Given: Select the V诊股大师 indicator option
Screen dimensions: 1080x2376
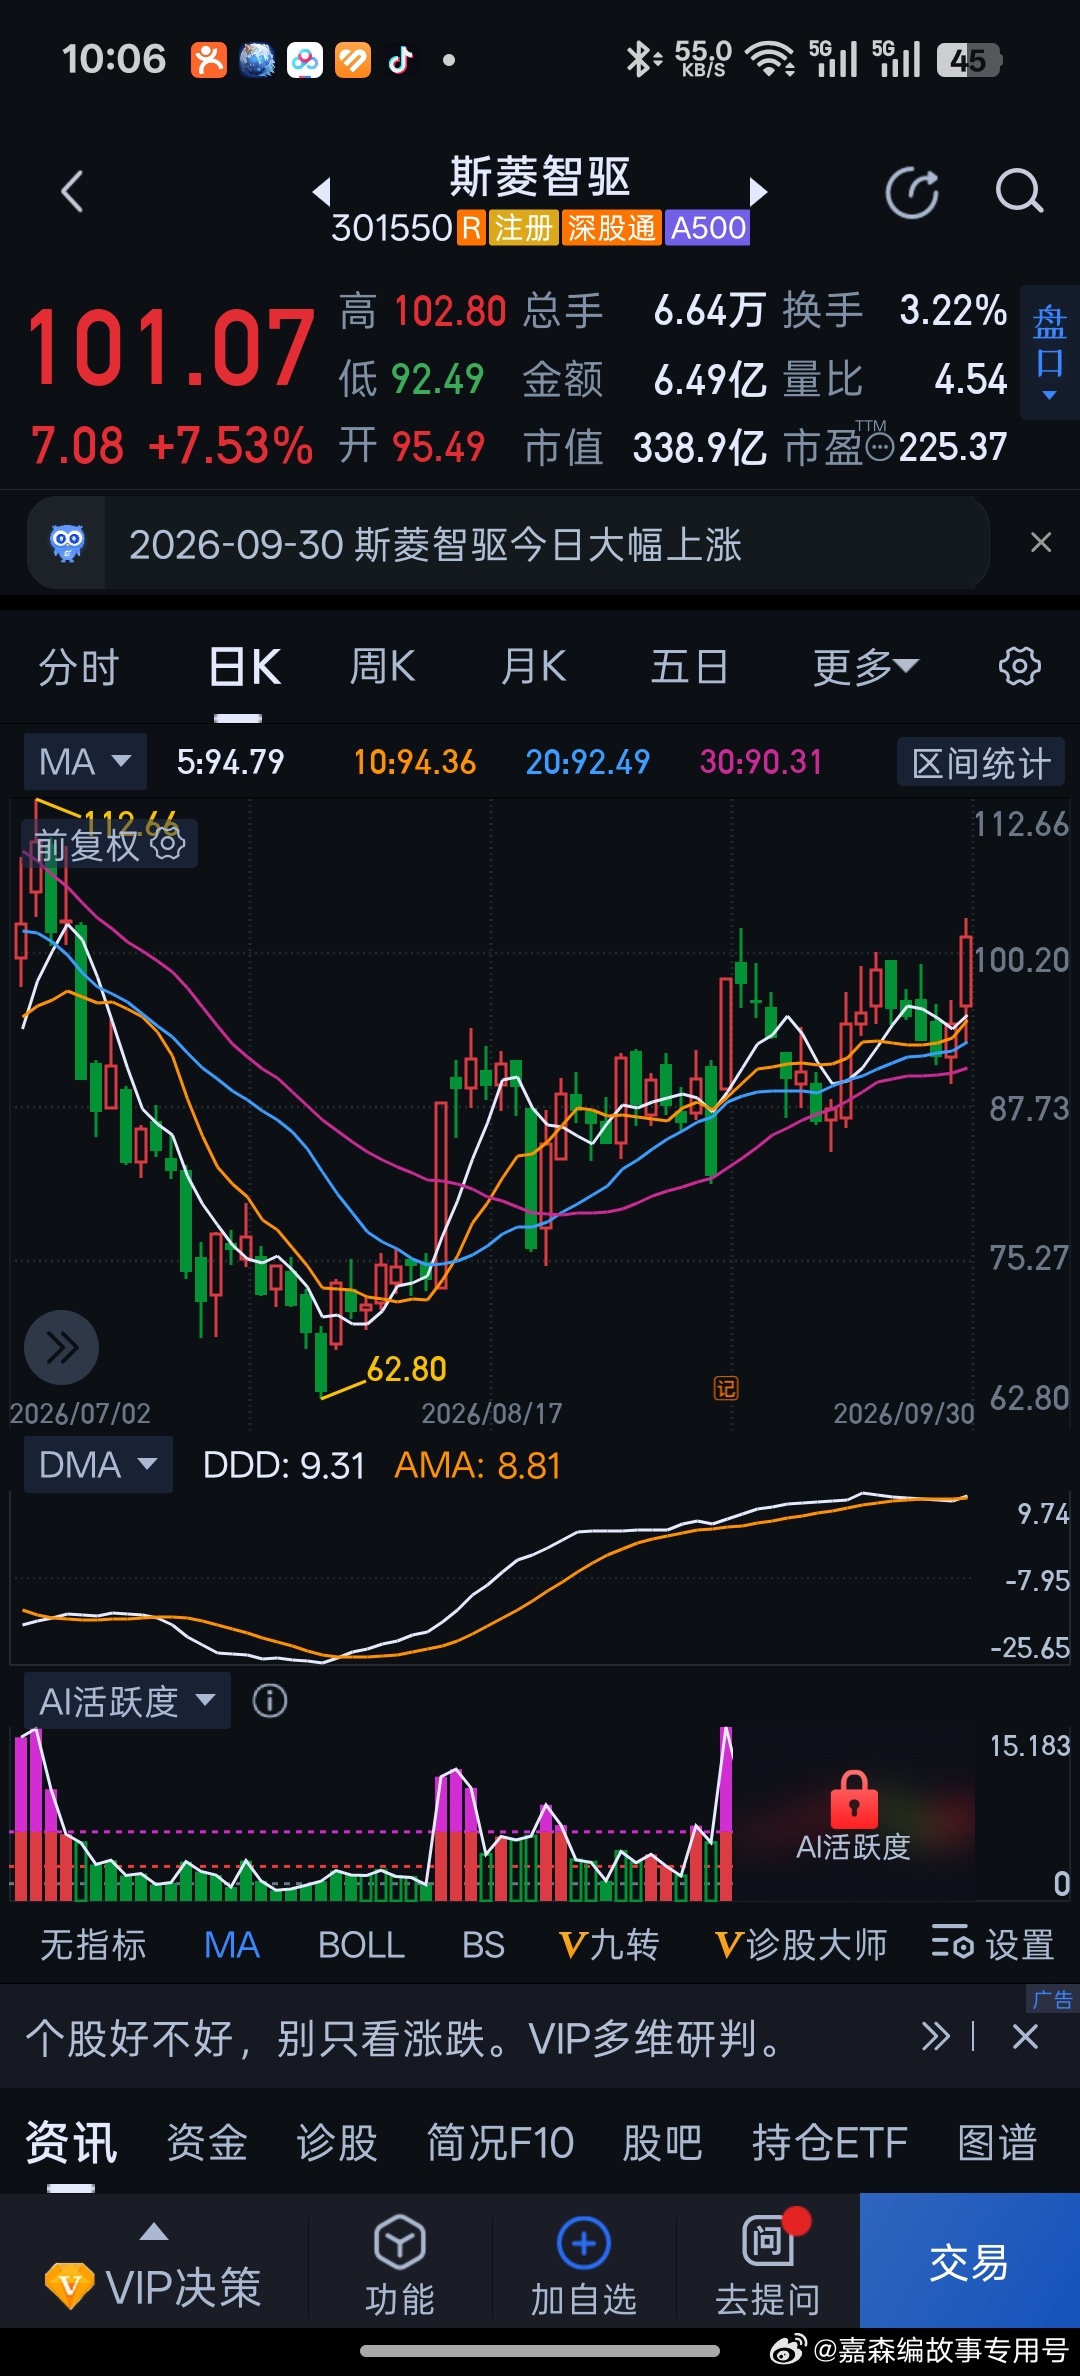Looking at the screenshot, I should pos(801,1945).
